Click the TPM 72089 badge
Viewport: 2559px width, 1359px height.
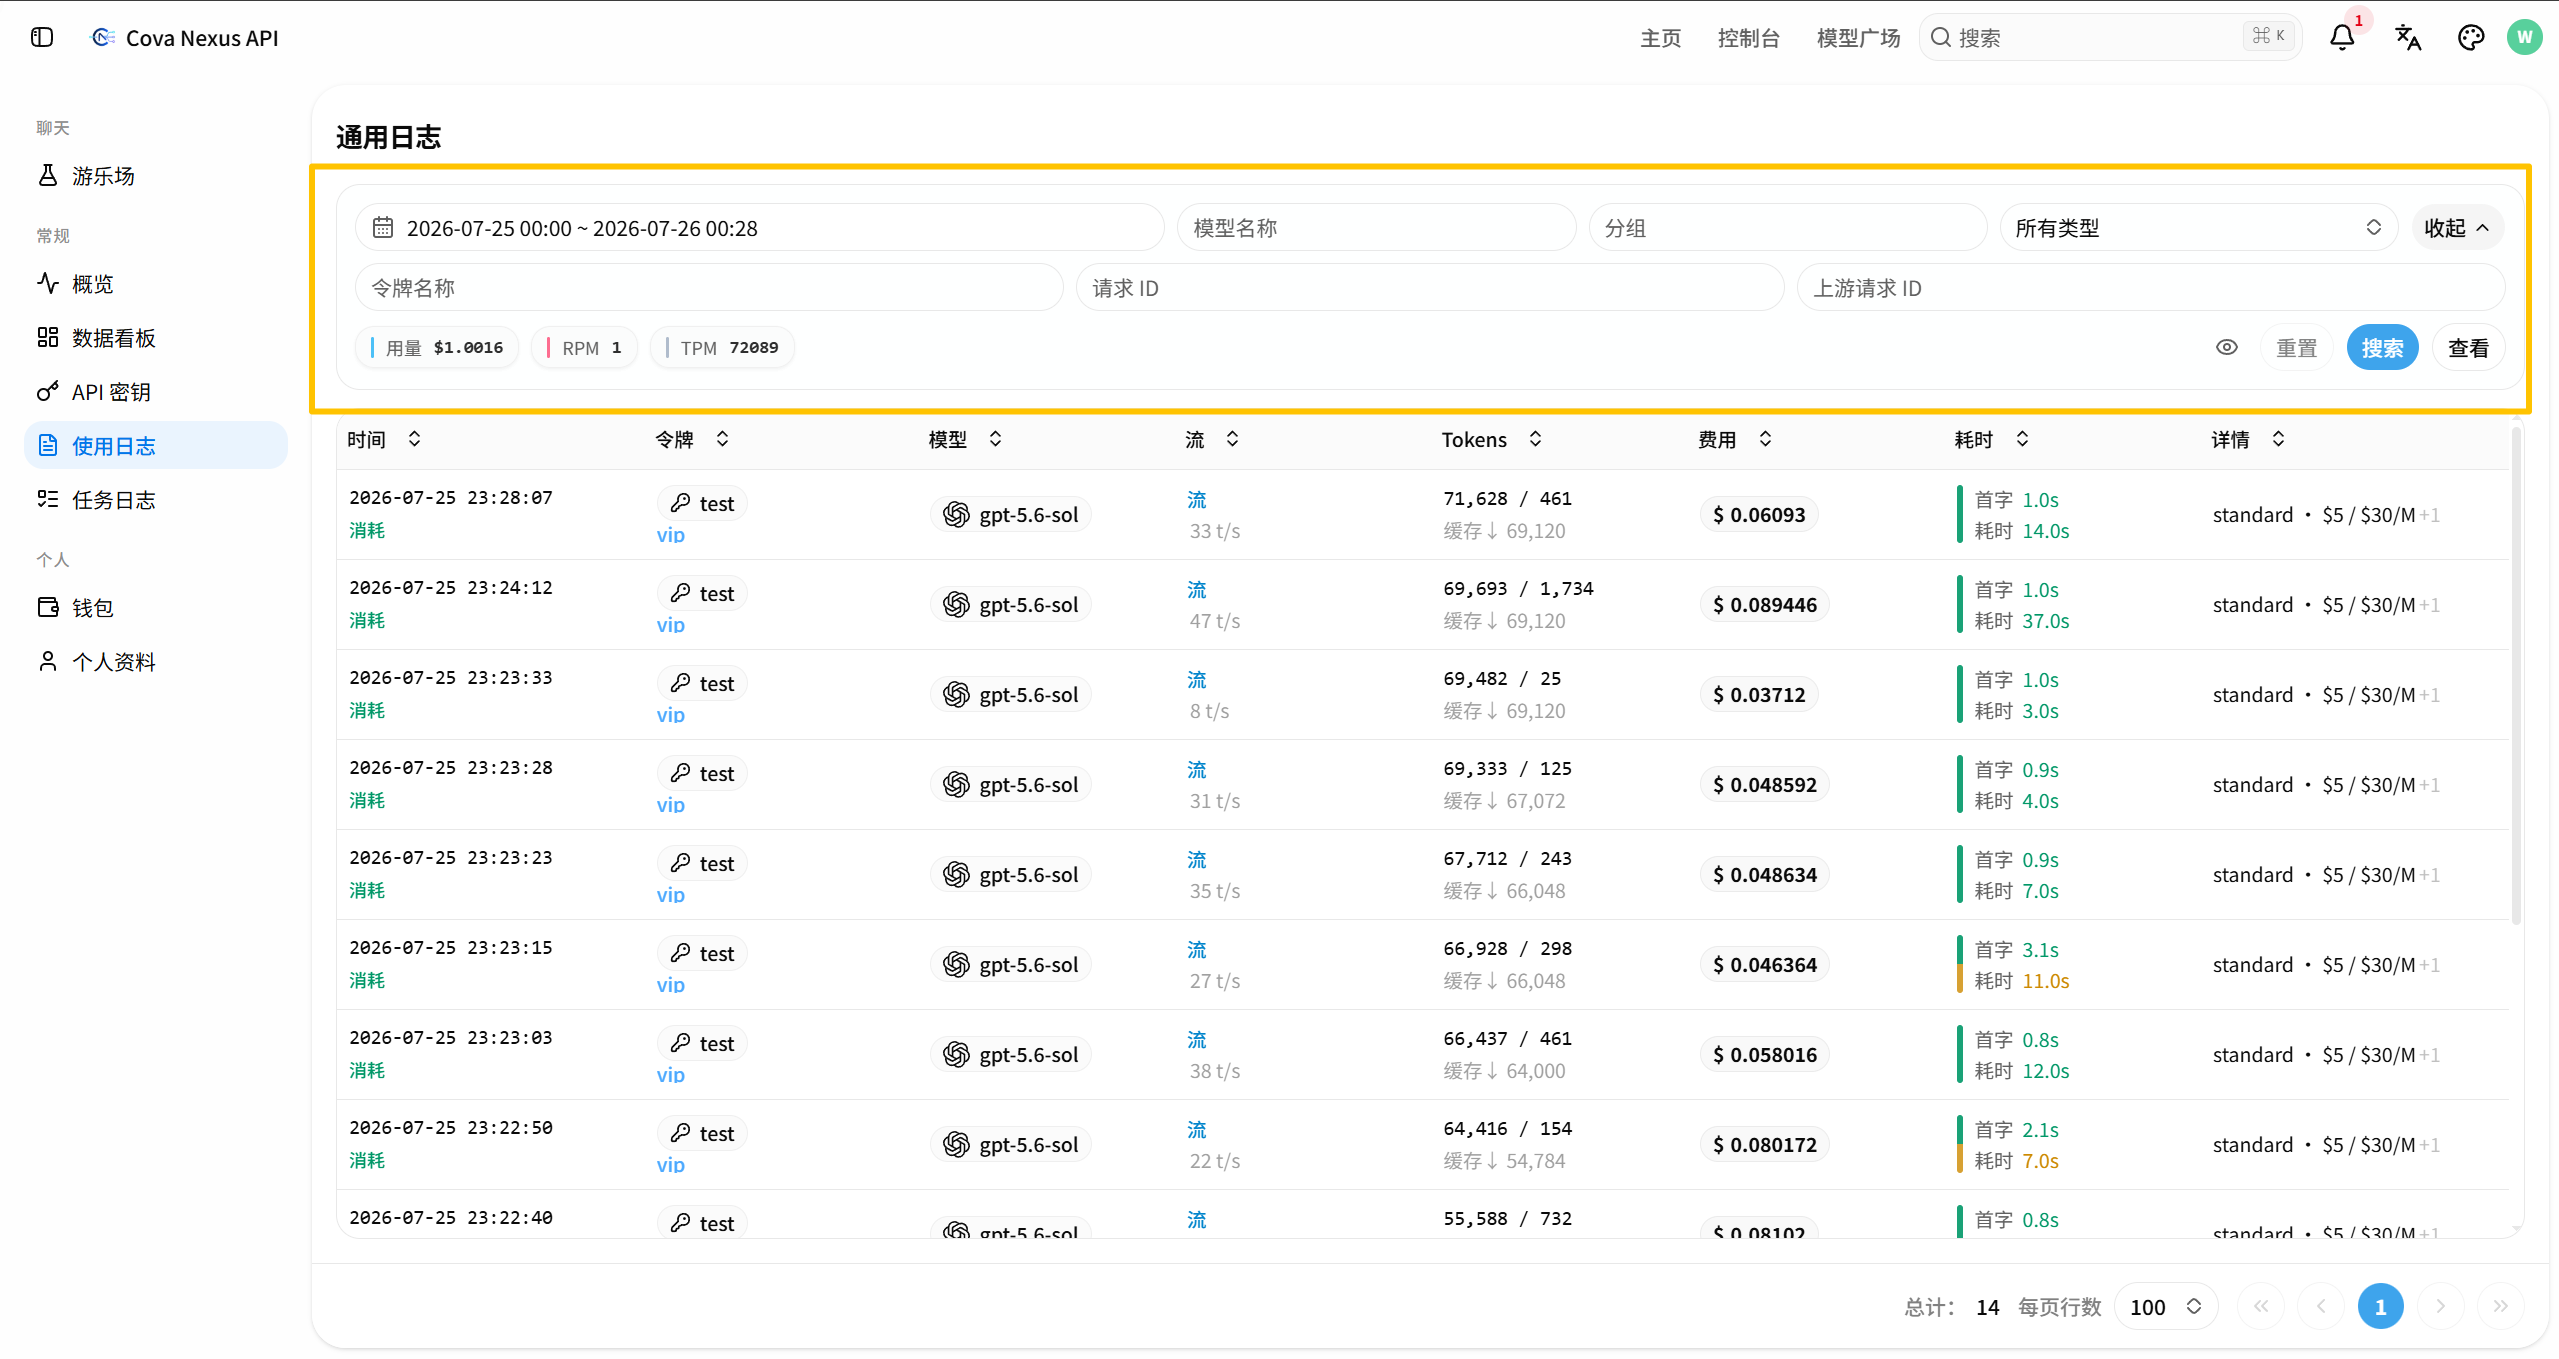click(722, 347)
